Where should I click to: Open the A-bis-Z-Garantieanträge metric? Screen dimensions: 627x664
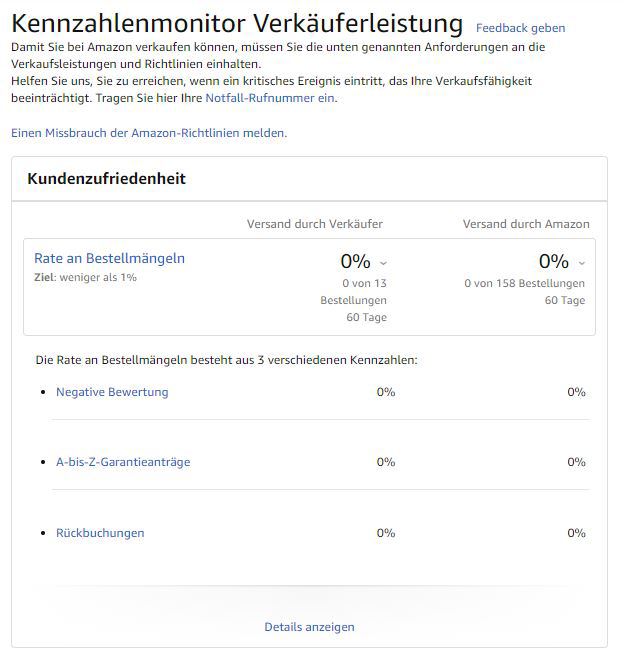[x=123, y=462]
